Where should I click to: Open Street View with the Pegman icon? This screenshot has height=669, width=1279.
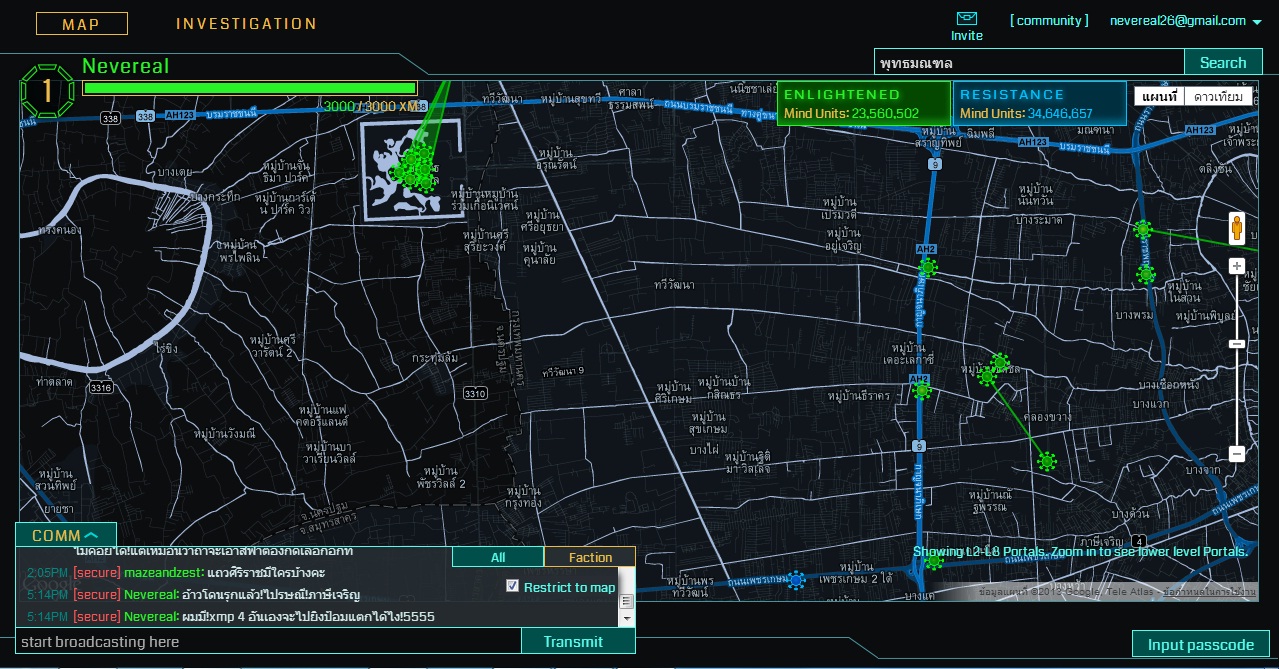pyautogui.click(x=1237, y=228)
